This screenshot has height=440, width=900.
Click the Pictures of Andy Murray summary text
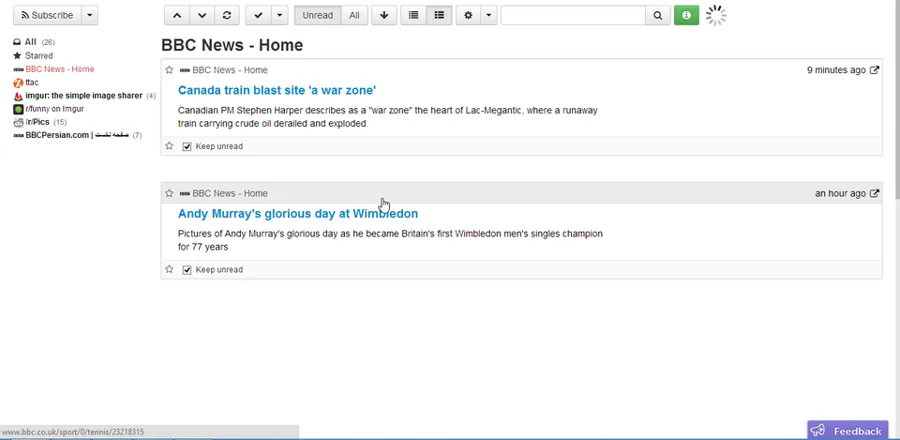click(390, 240)
